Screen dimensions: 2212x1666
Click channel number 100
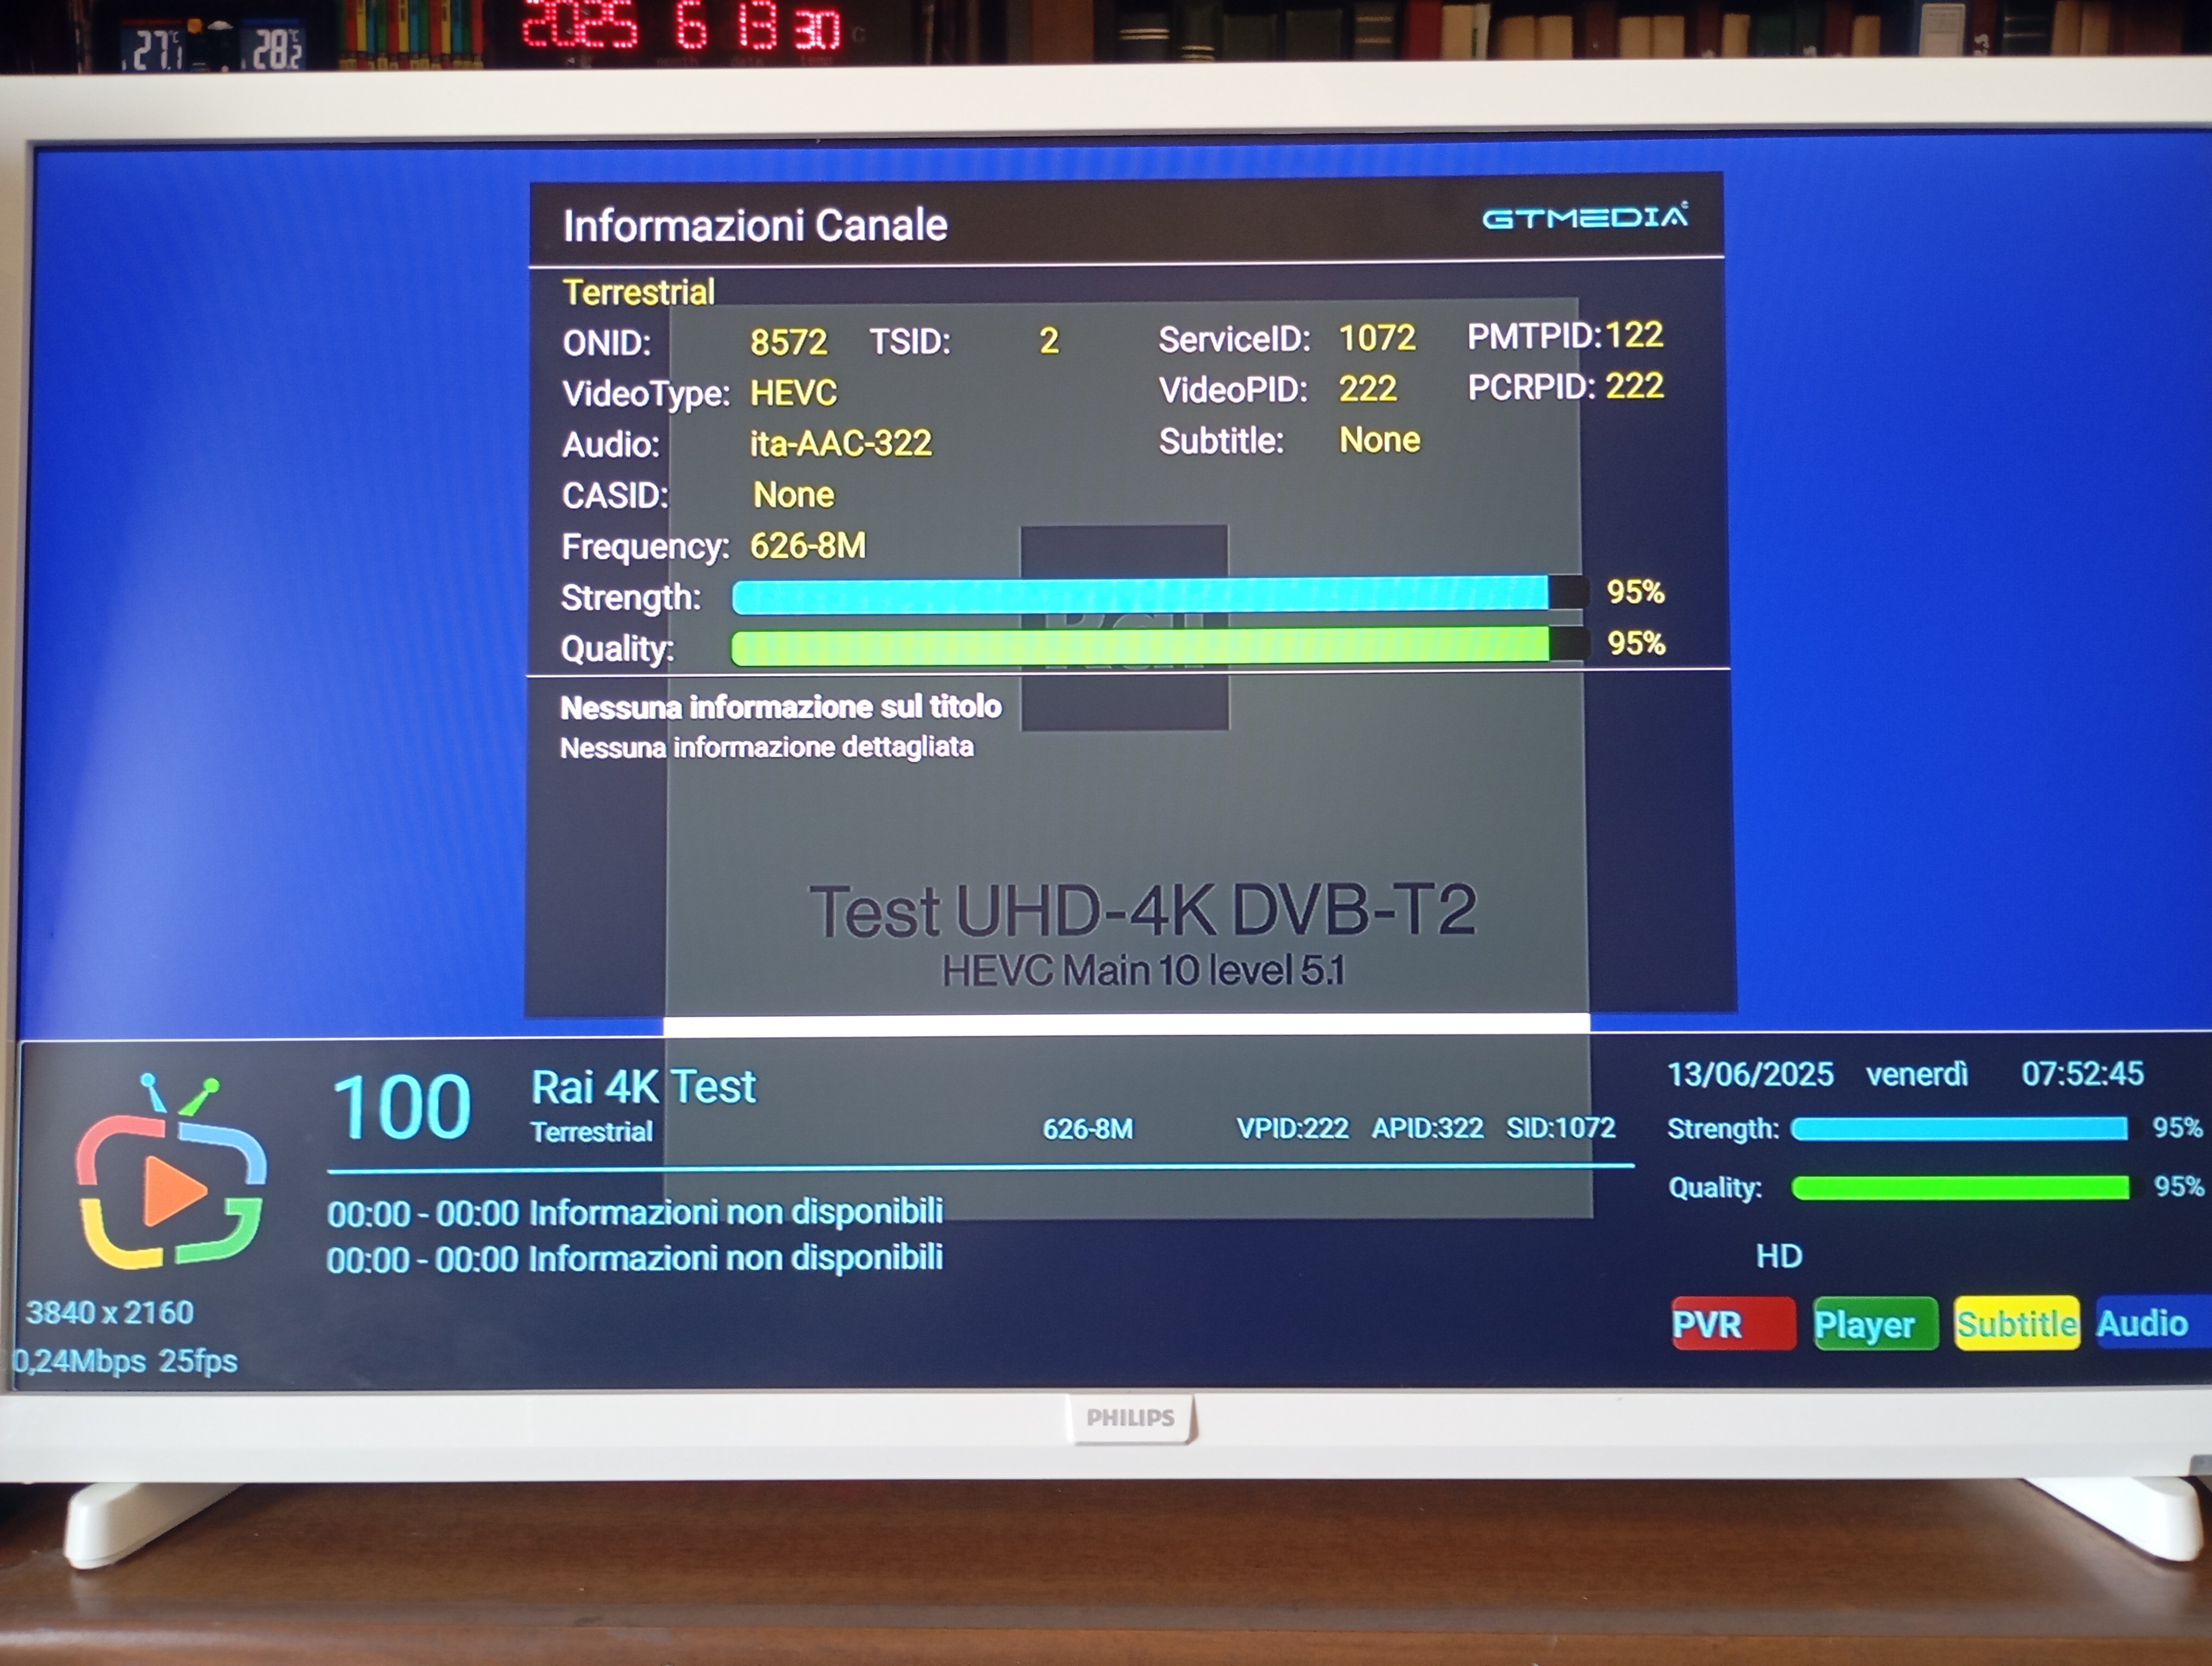(x=401, y=1107)
